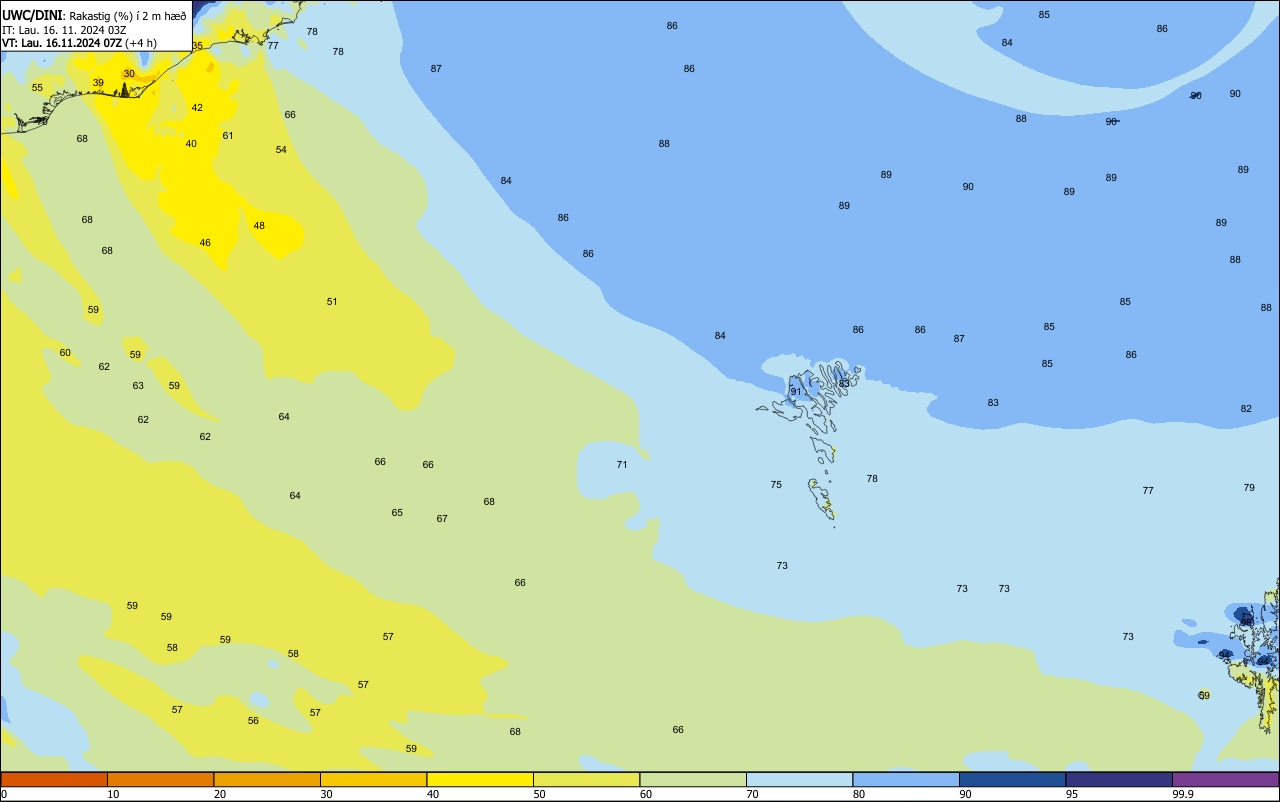This screenshot has height=802, width=1280.
Task: Click the '(+4 h)' forecast offset text
Action: (141, 43)
